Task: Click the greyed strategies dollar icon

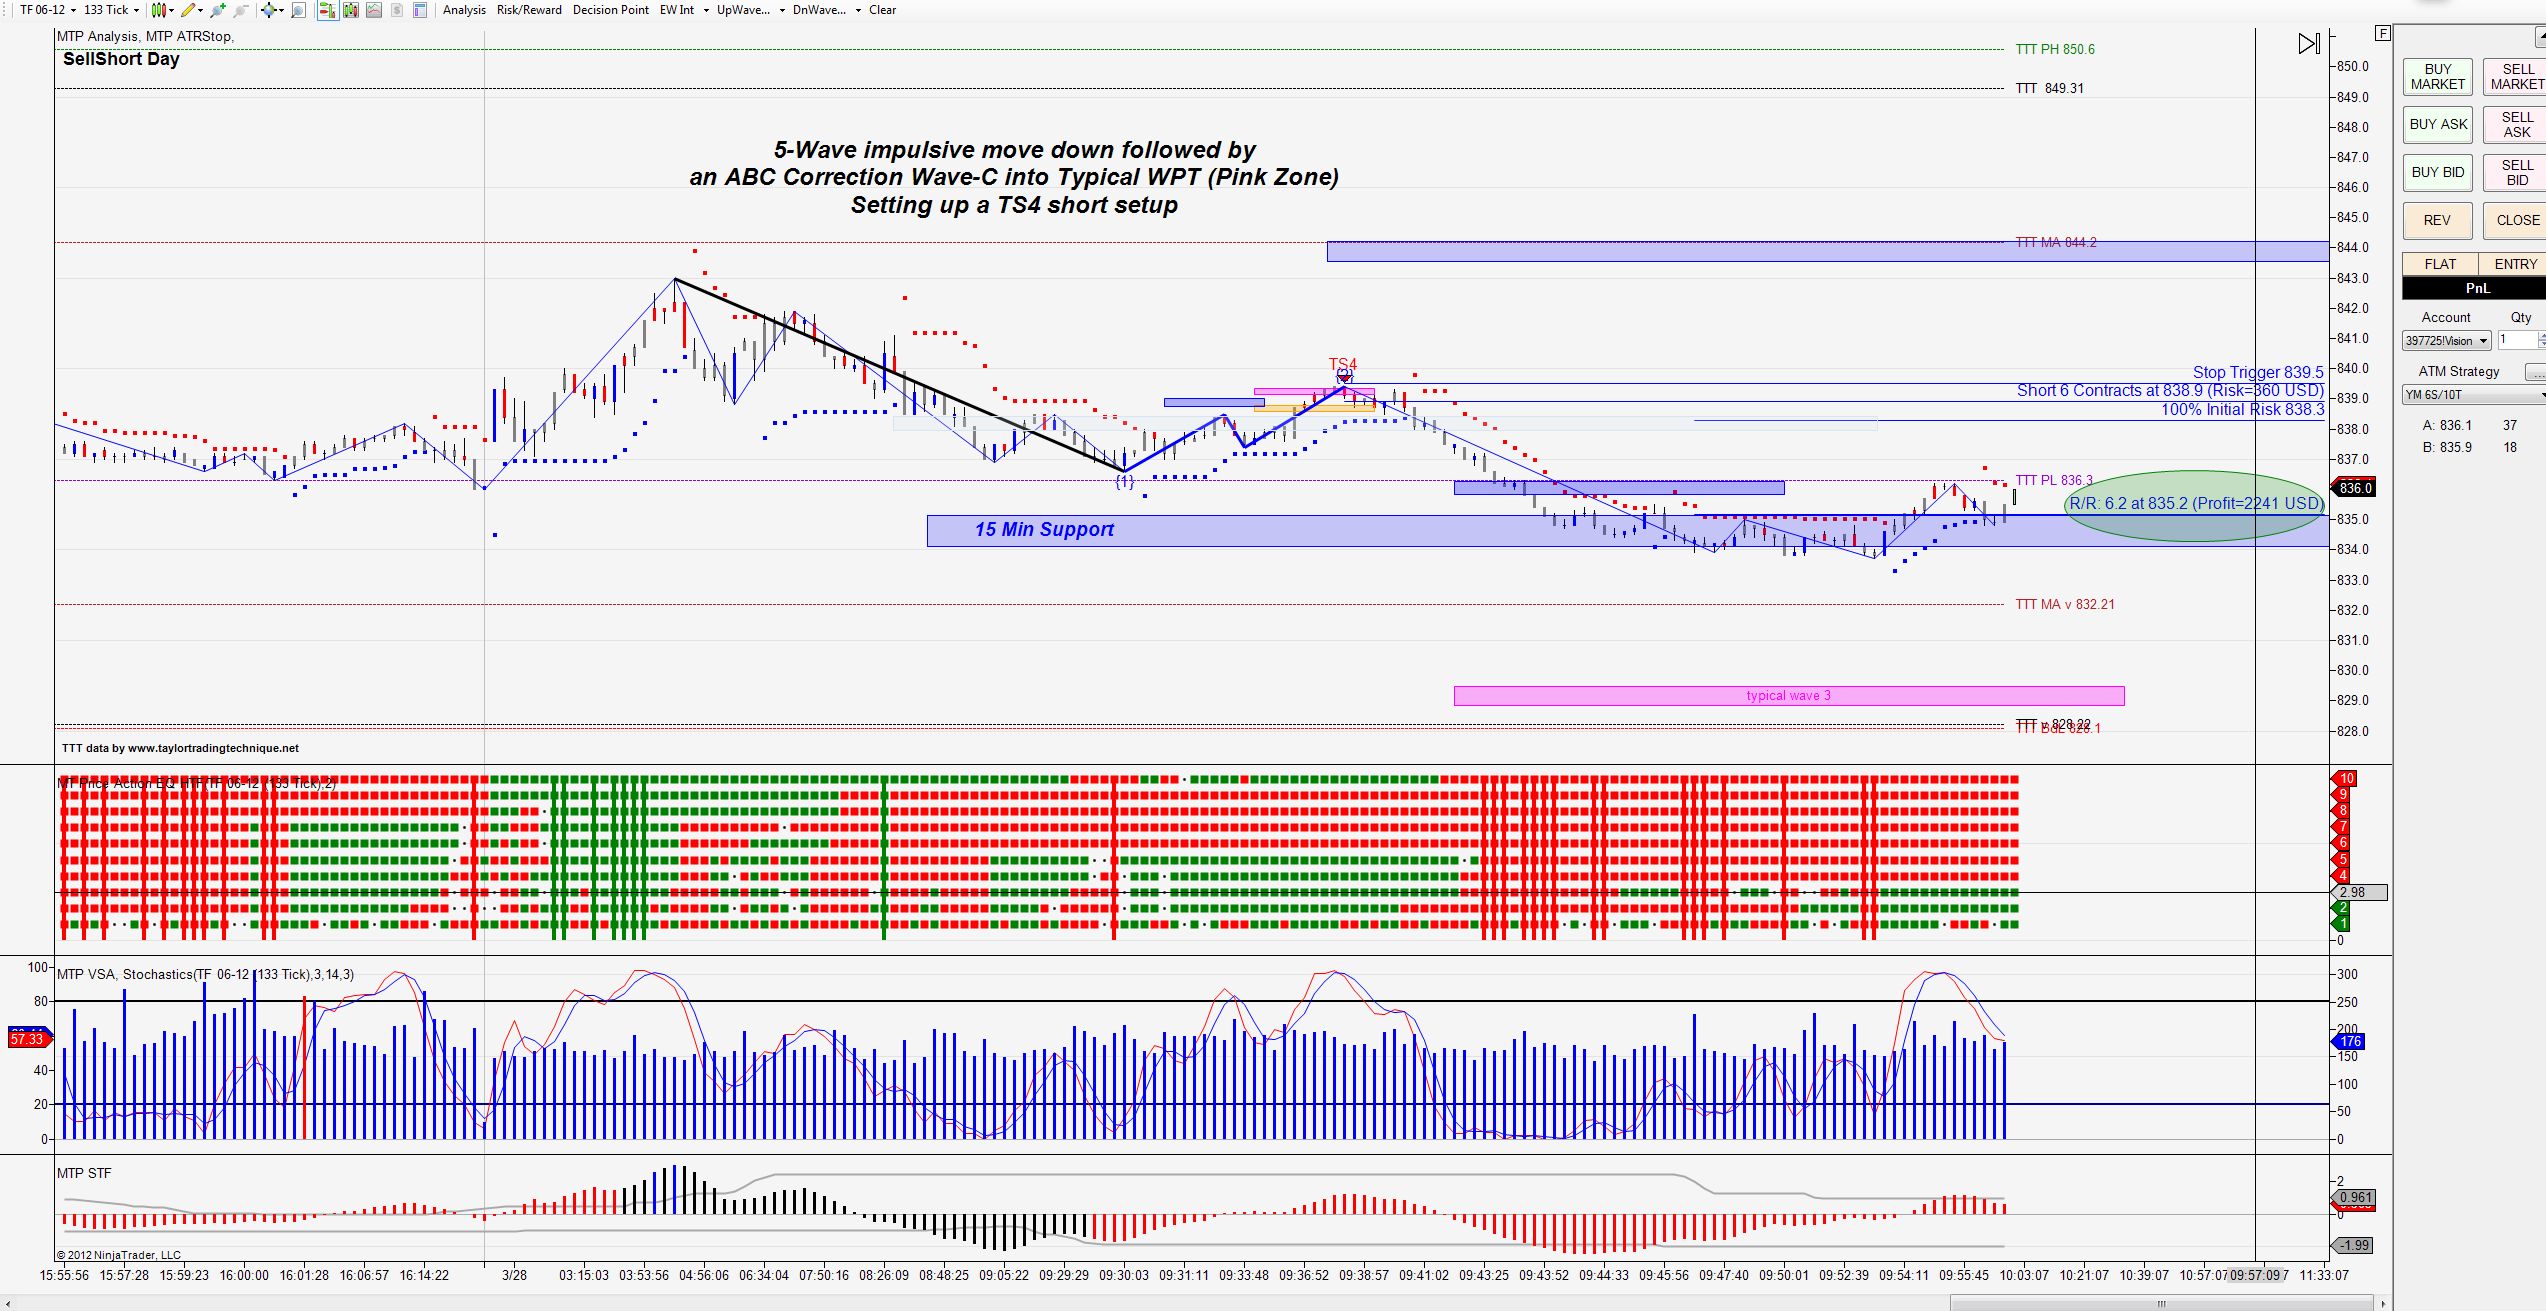Action: tap(397, 10)
